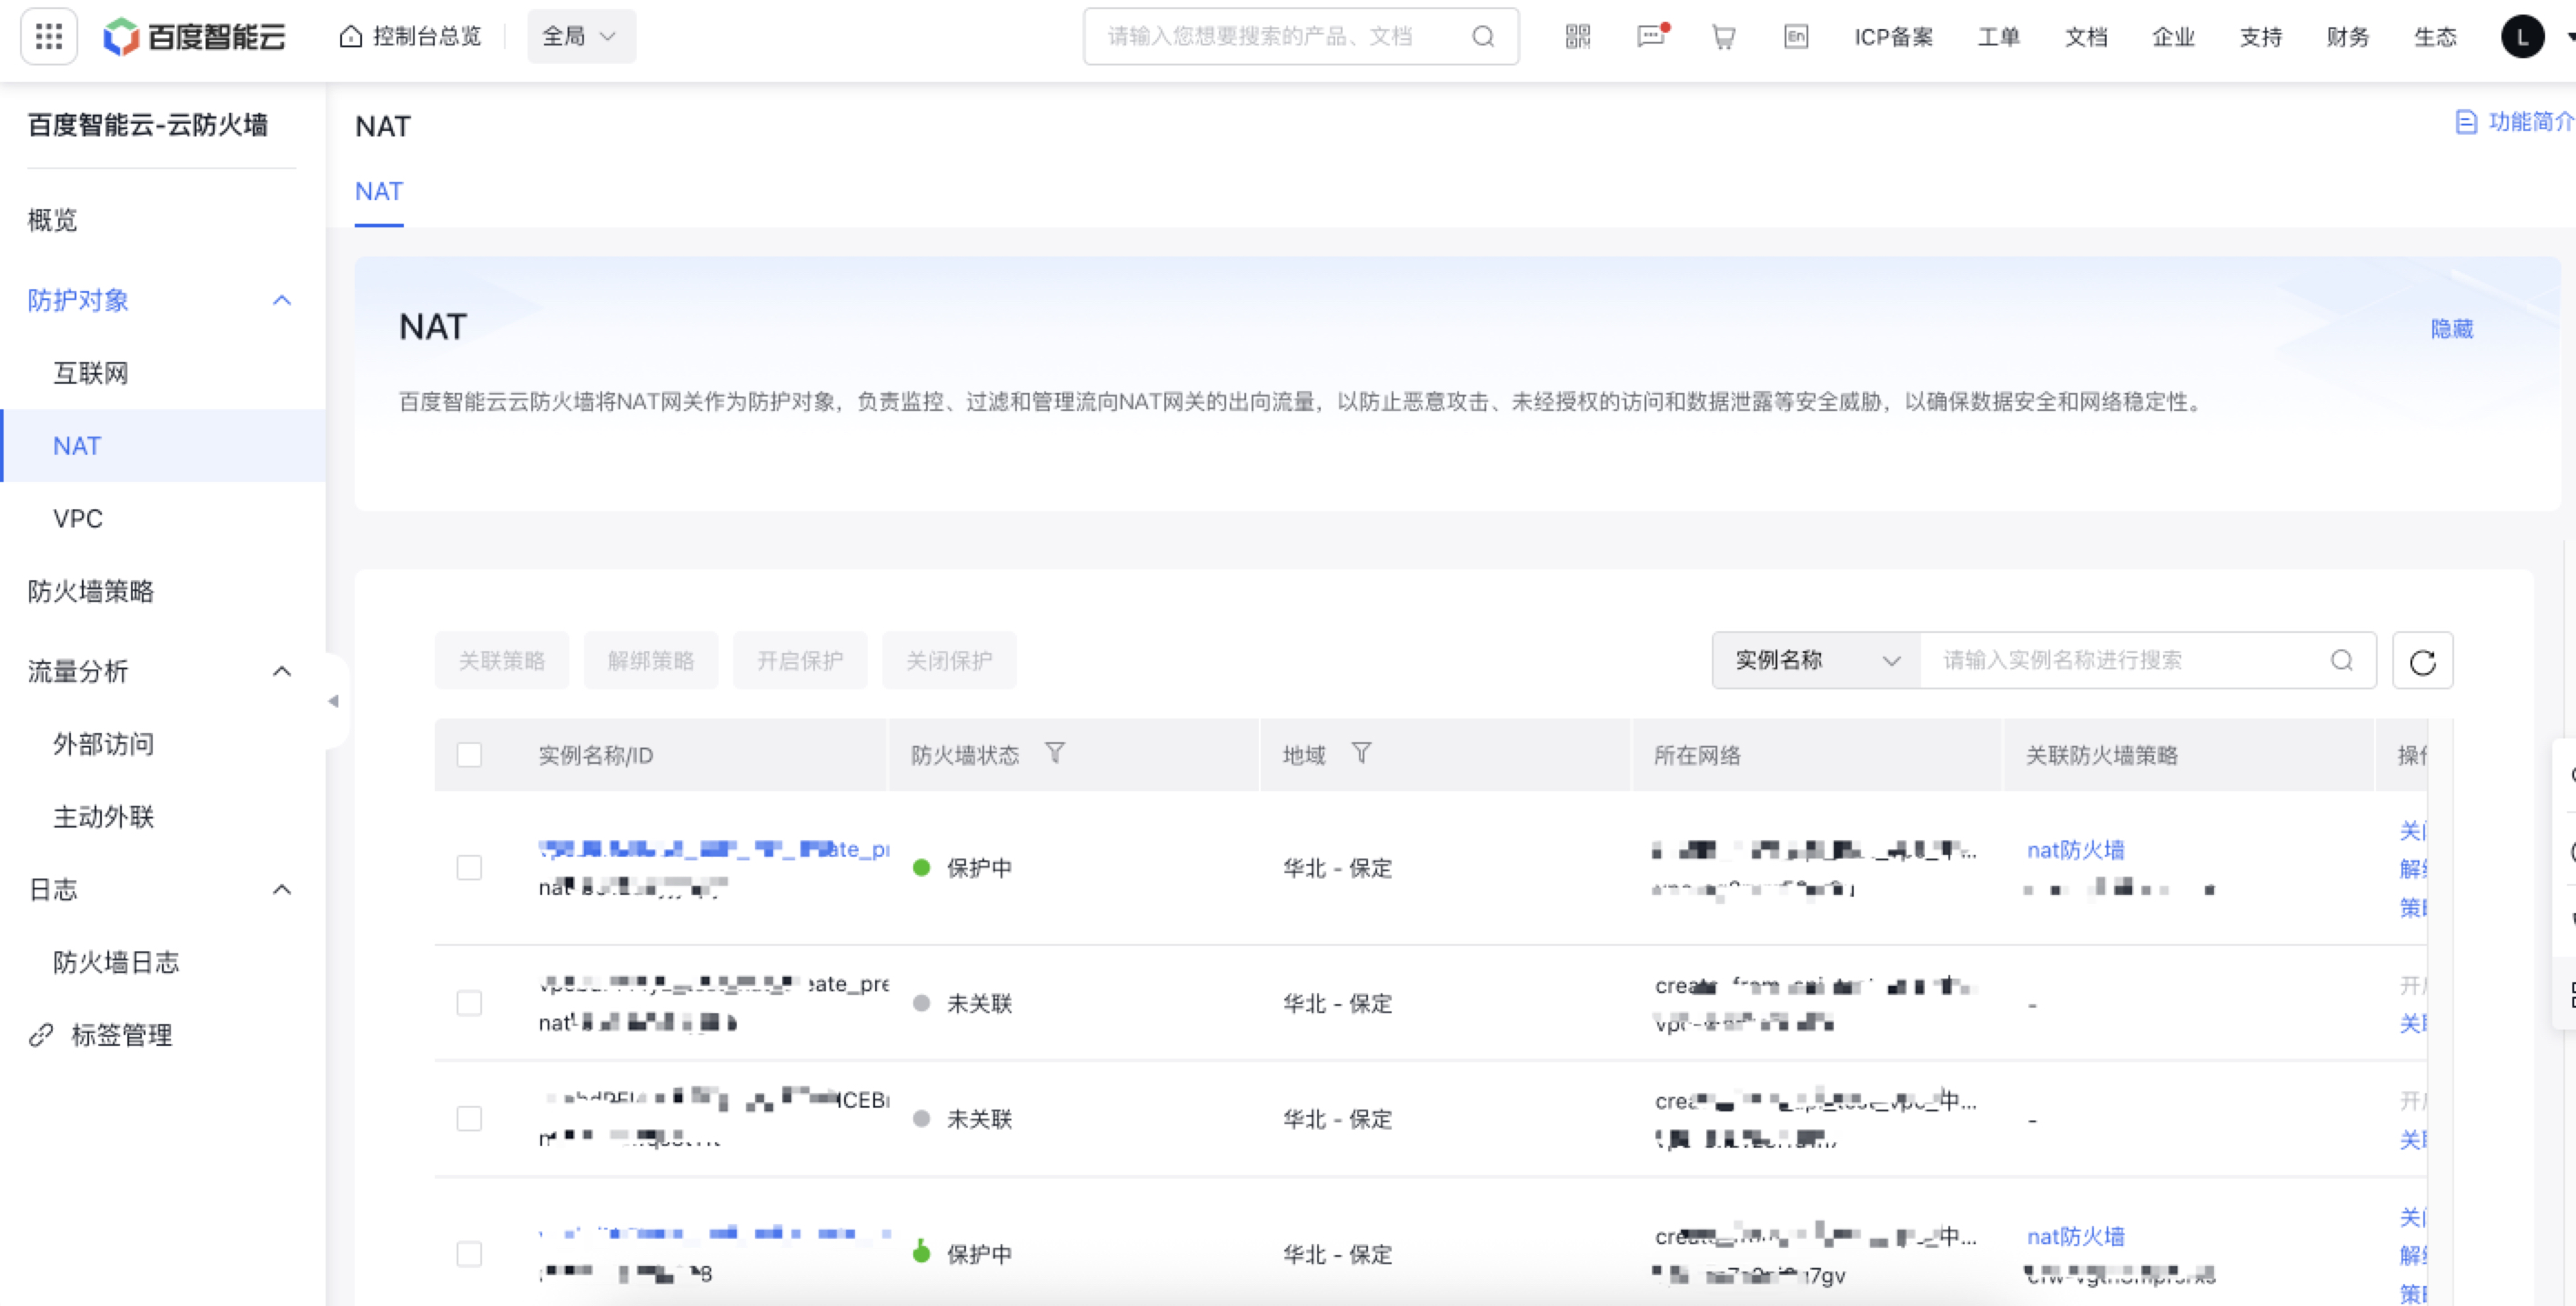The image size is (2576, 1306).
Task: Open the shopping cart icon
Action: point(1723,37)
